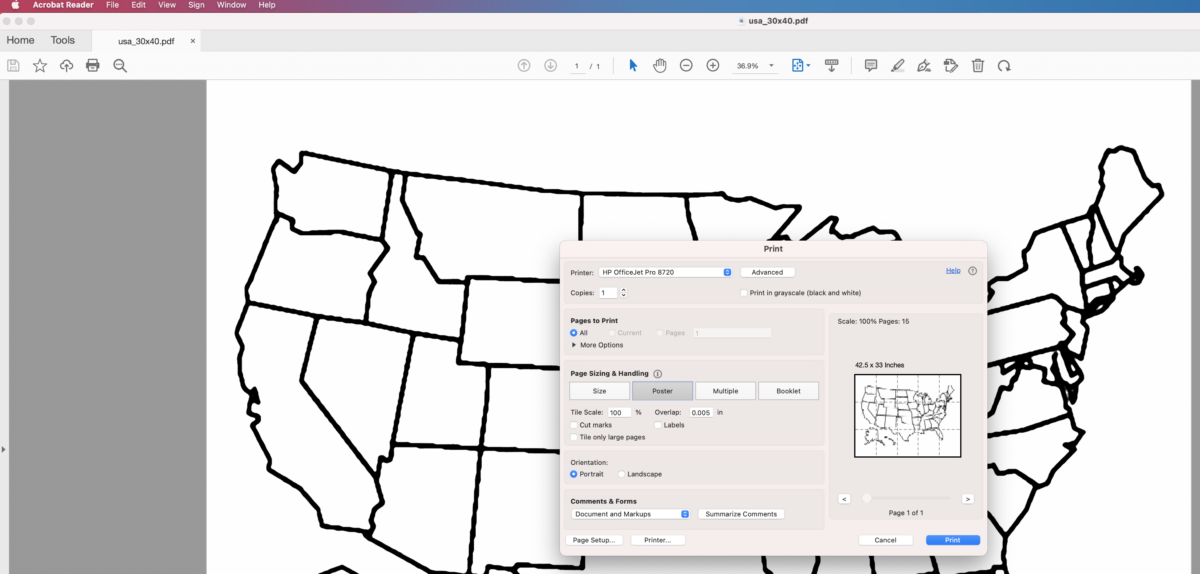Click the printer icon in toolbar

93,65
